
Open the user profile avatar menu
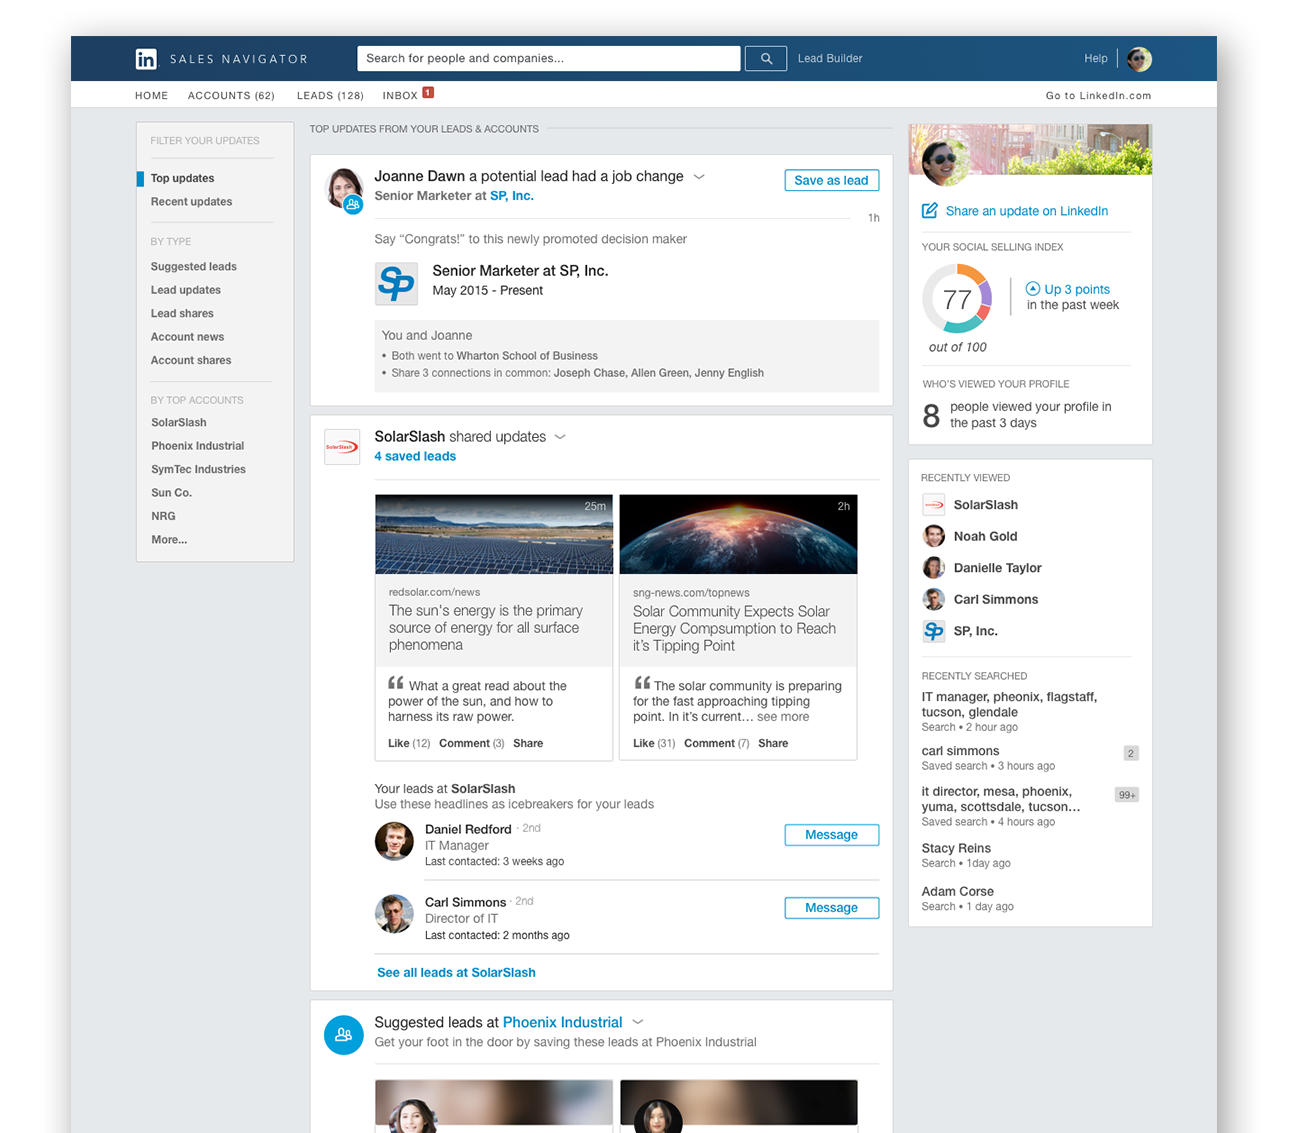(x=1139, y=59)
